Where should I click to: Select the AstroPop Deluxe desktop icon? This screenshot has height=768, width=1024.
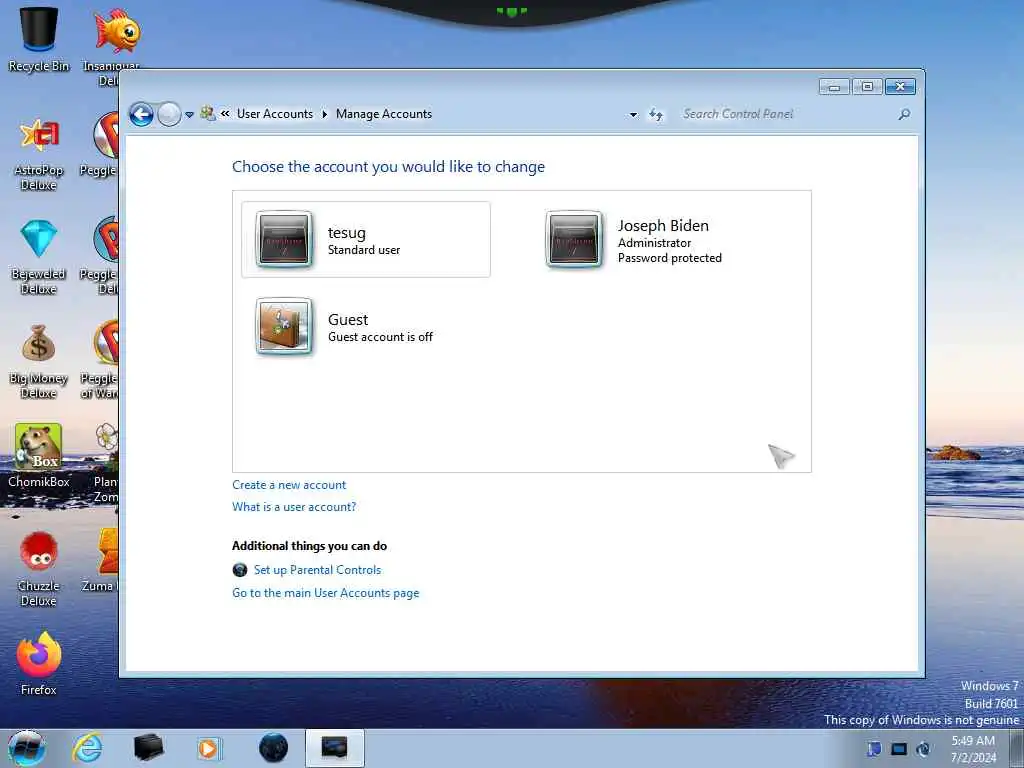click(x=39, y=154)
